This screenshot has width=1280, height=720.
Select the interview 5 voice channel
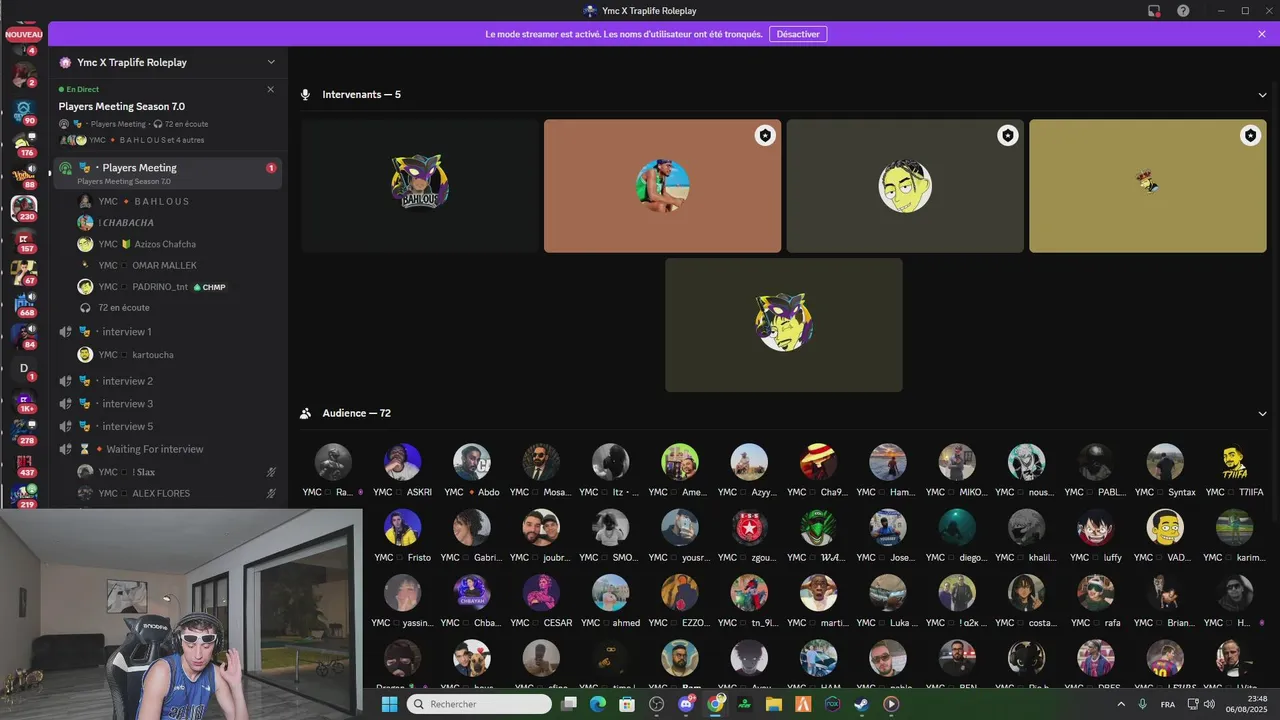[168, 427]
